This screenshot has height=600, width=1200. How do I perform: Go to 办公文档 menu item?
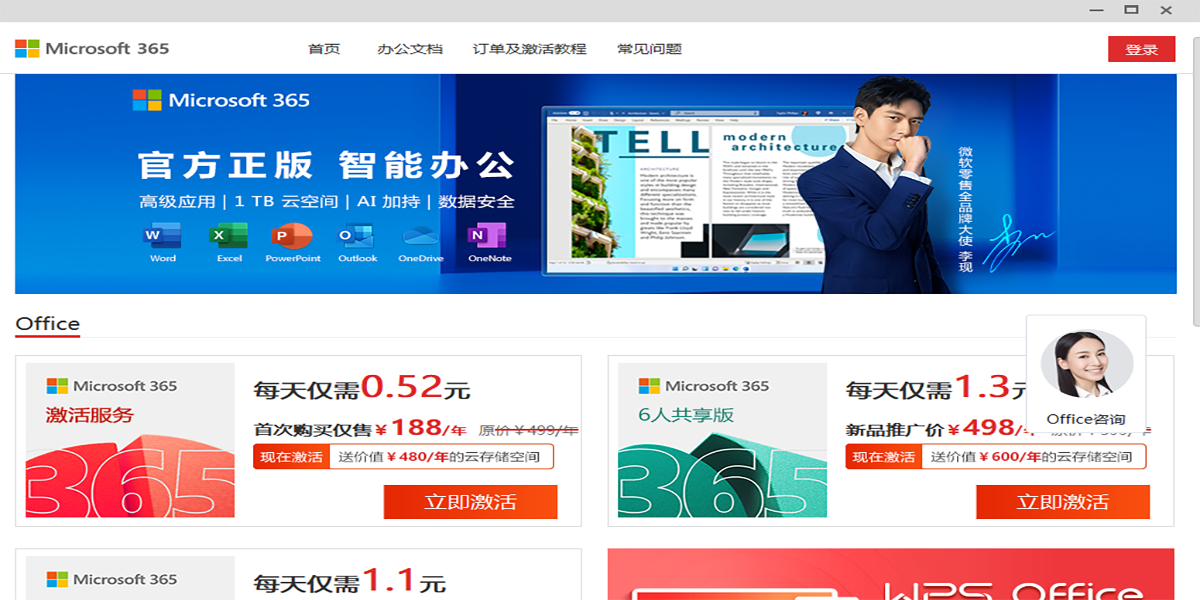tap(409, 49)
